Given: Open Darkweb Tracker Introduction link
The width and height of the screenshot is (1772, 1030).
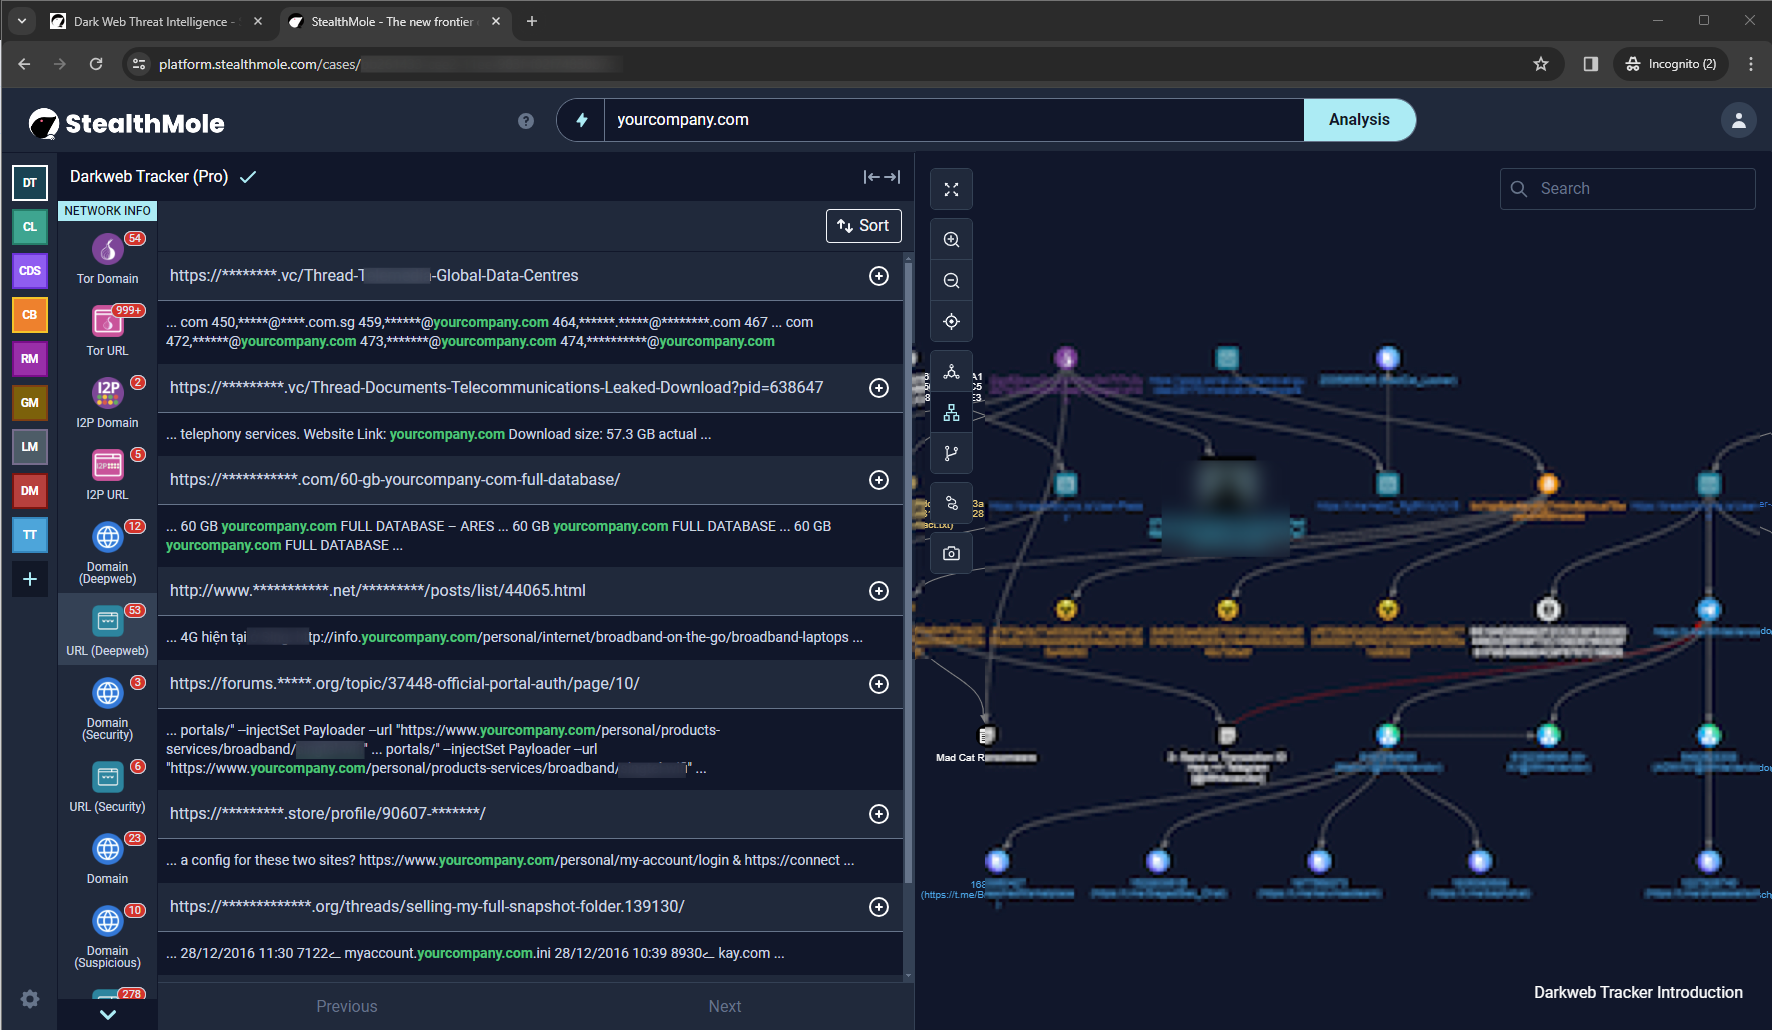Looking at the screenshot, I should pyautogui.click(x=1638, y=993).
